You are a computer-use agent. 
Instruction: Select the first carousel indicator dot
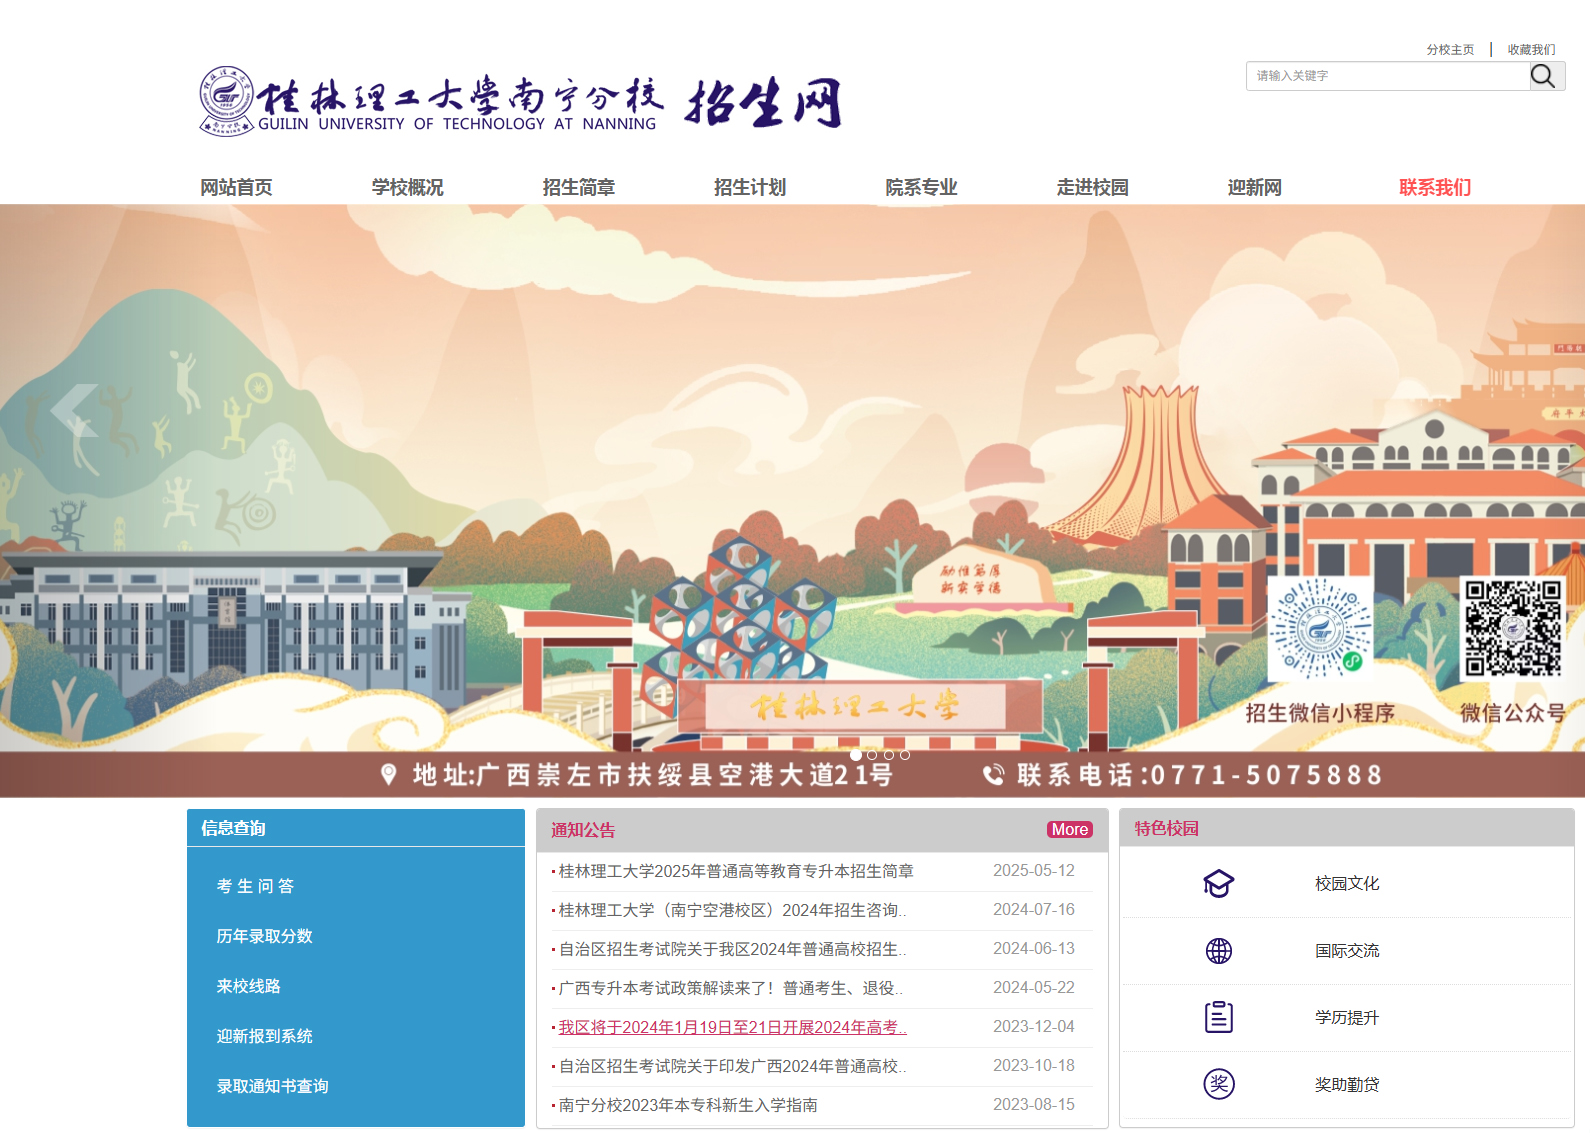(x=856, y=755)
